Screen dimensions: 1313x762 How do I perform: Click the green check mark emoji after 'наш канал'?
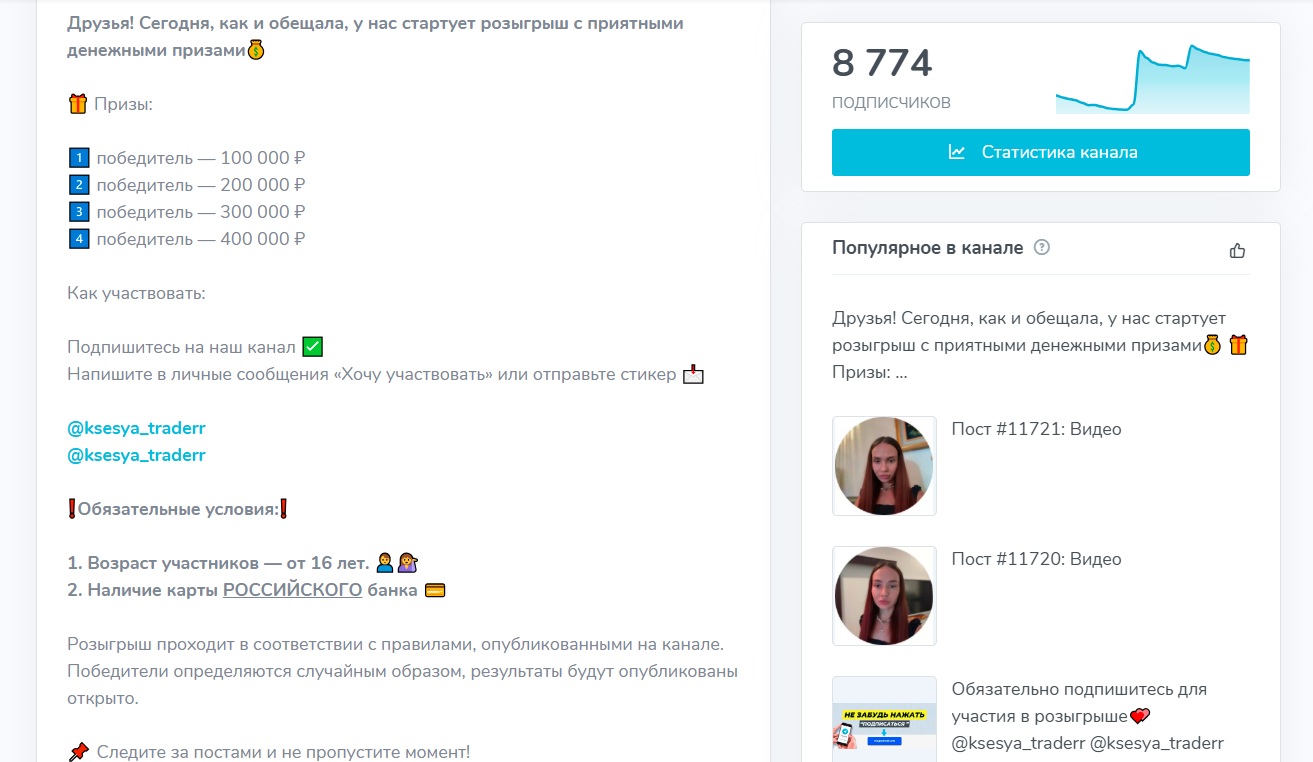click(x=312, y=347)
